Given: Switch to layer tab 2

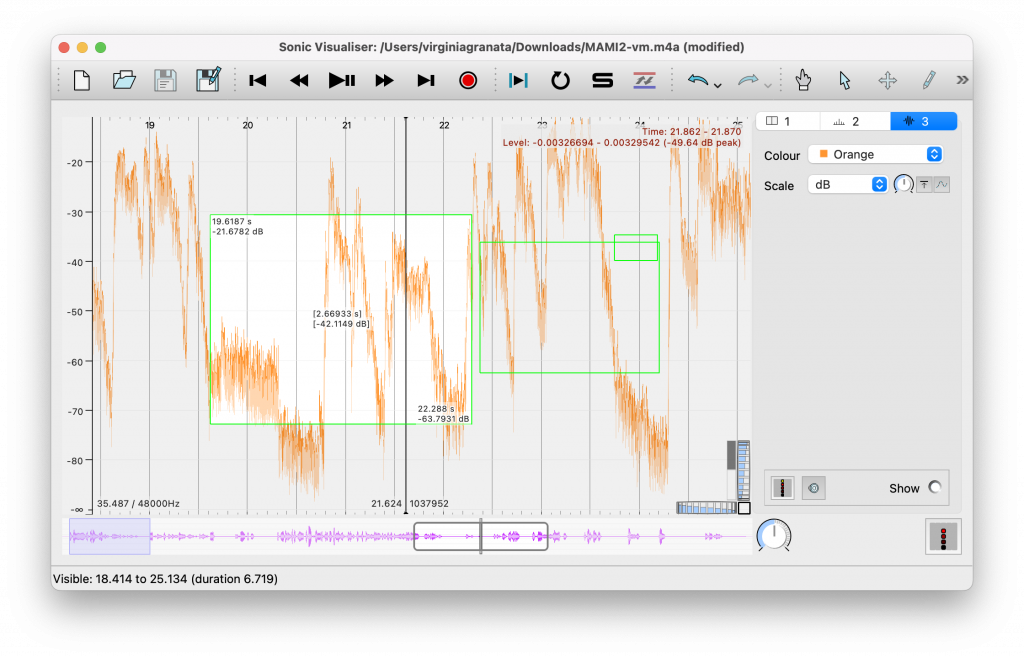Looking at the screenshot, I should [856, 121].
